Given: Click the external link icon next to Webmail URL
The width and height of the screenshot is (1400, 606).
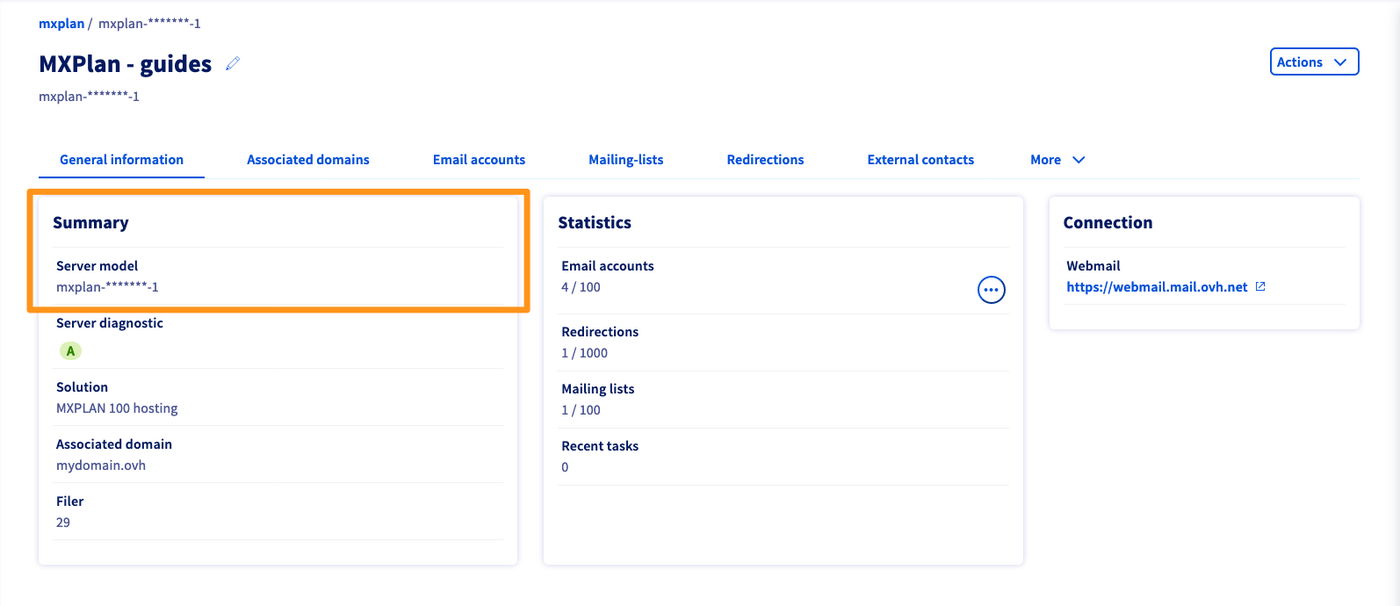Looking at the screenshot, I should [x=1260, y=287].
